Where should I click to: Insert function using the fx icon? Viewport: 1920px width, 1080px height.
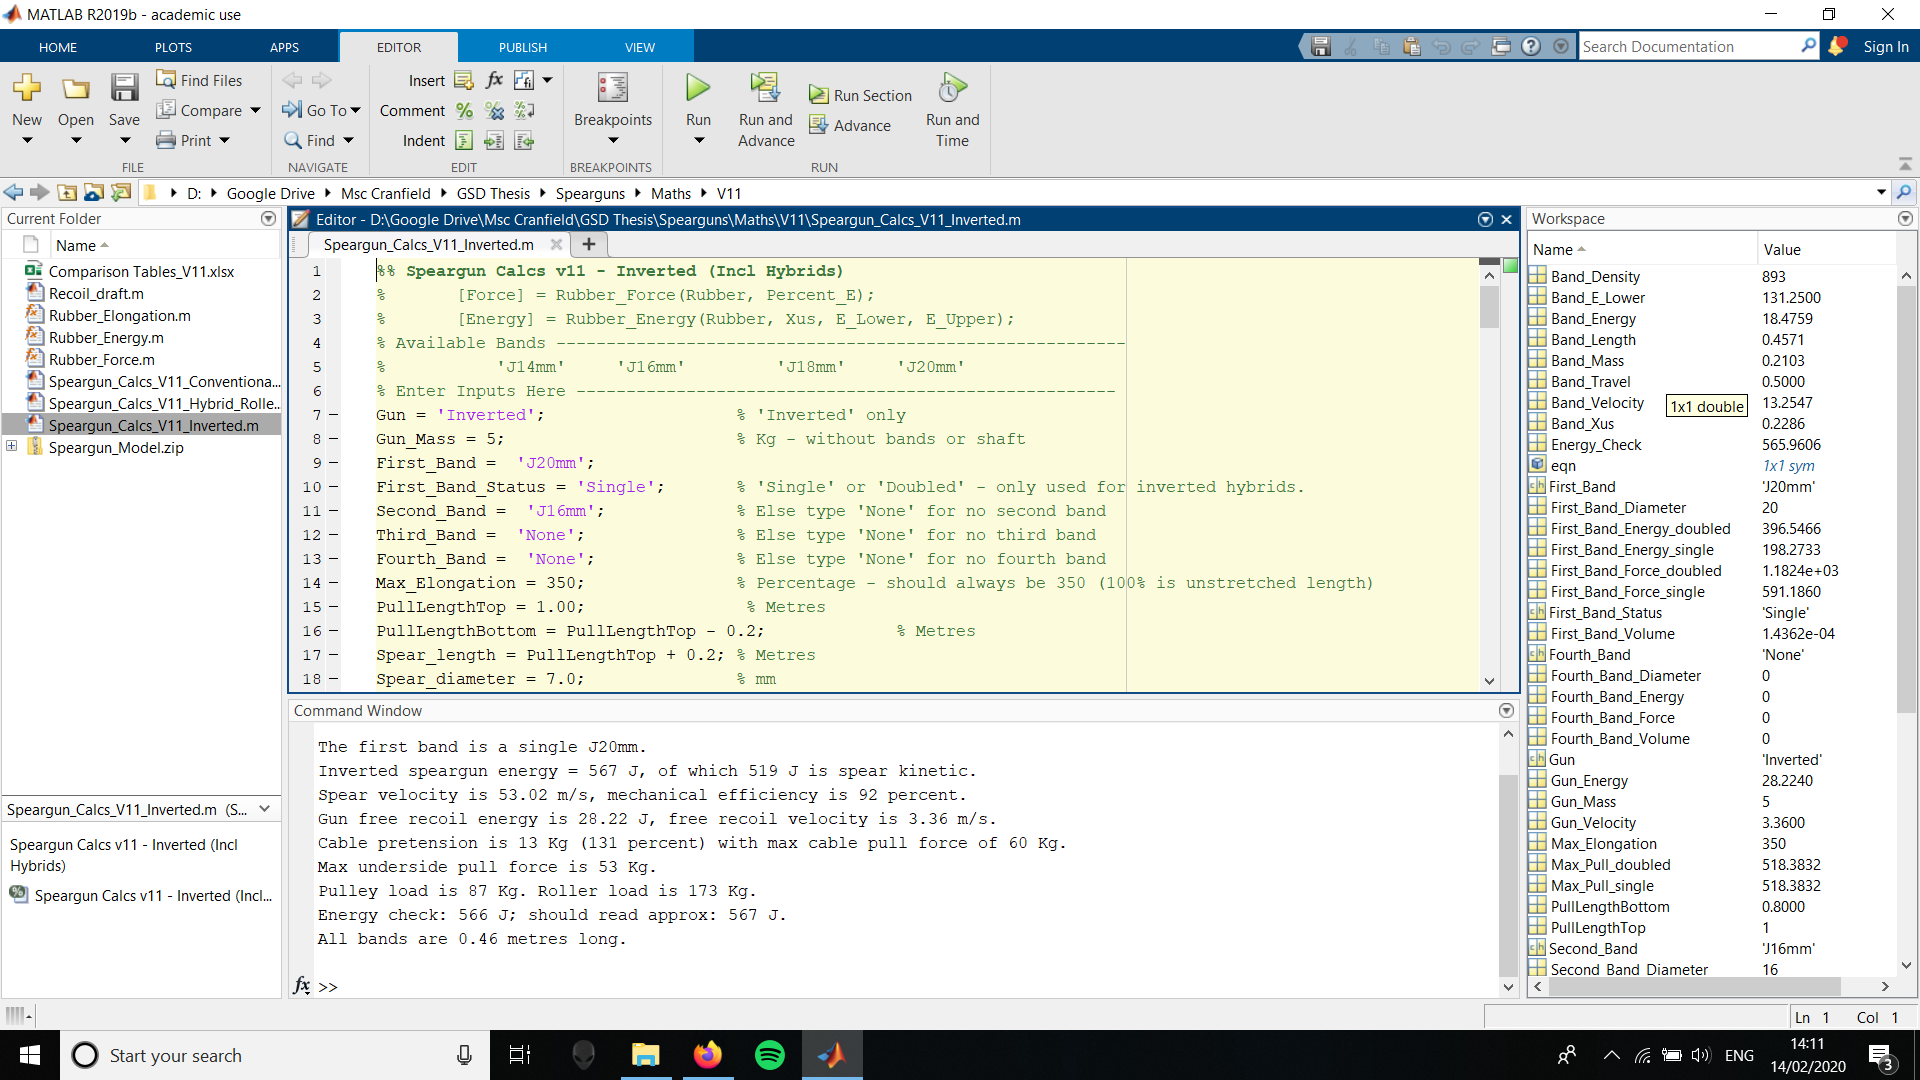point(494,80)
